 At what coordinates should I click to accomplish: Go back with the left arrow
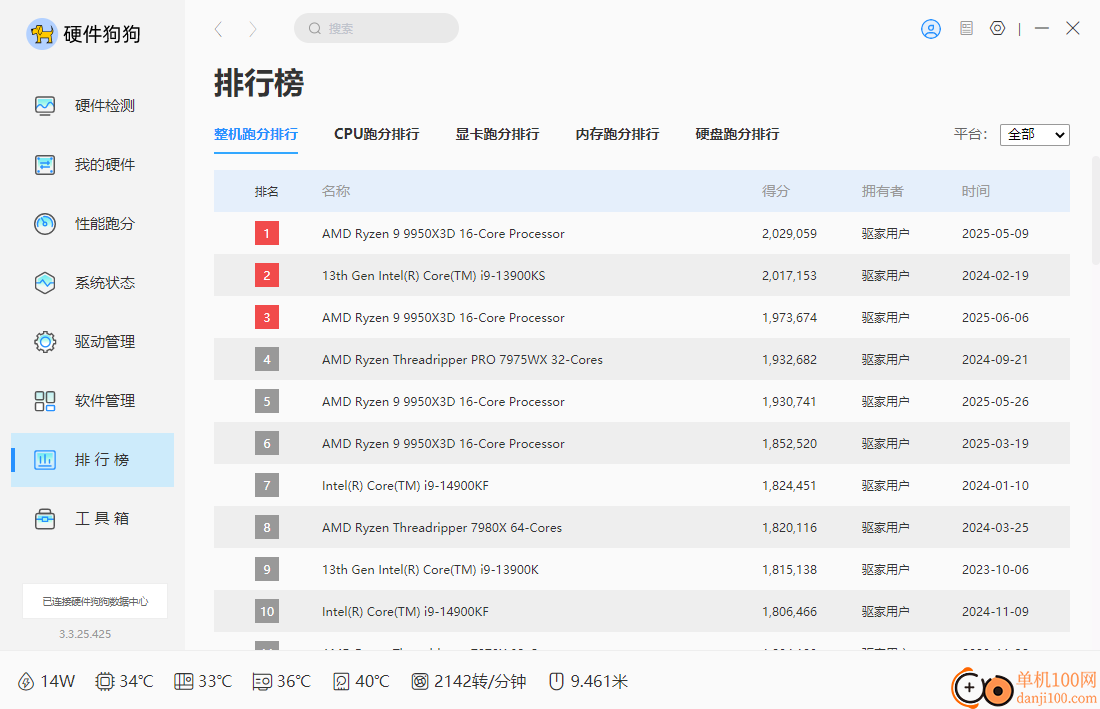coord(219,29)
